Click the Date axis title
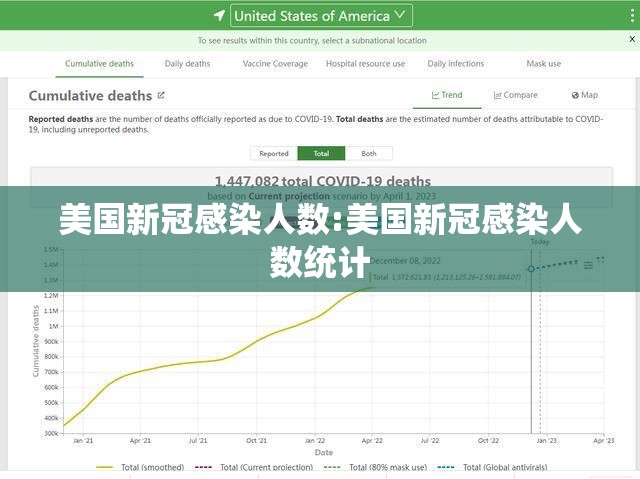This screenshot has height=479, width=640. (324, 452)
